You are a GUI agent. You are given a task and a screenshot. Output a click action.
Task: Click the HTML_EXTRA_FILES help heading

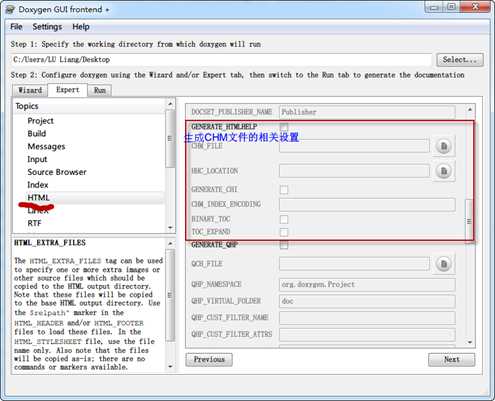[50, 243]
